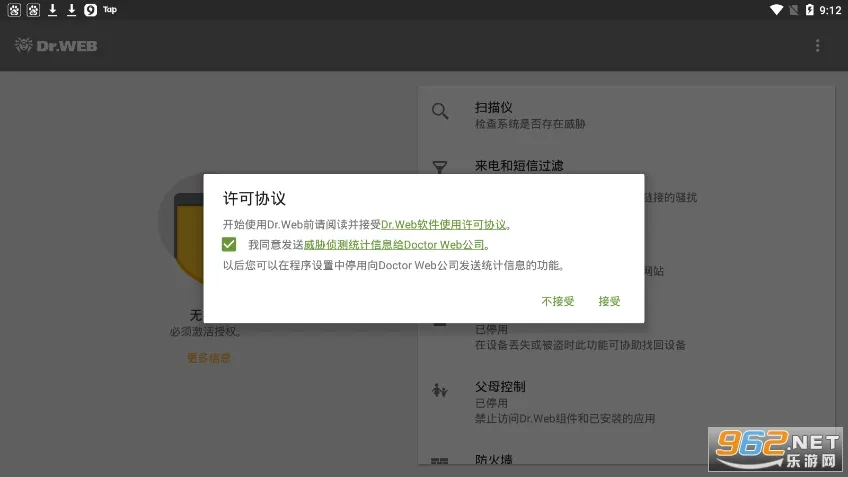Click the first download notification icon
The height and width of the screenshot is (477, 848).
click(52, 10)
